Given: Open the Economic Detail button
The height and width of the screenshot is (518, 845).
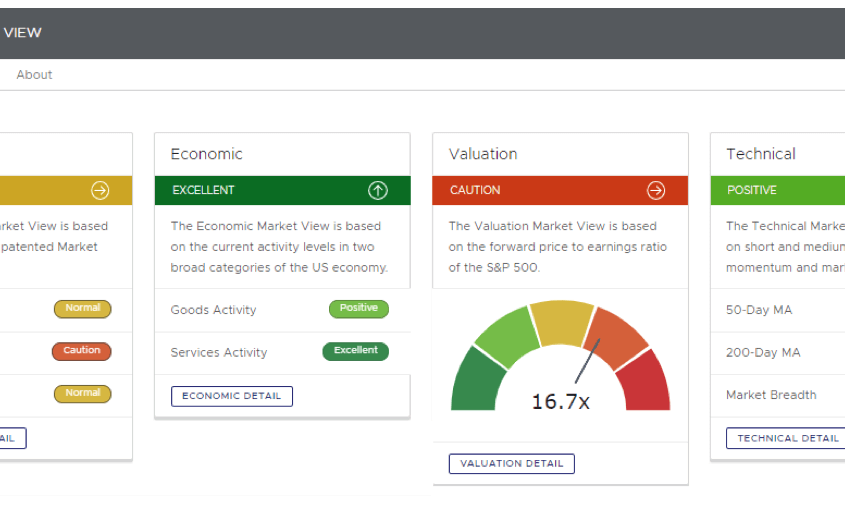Looking at the screenshot, I should click(x=232, y=396).
